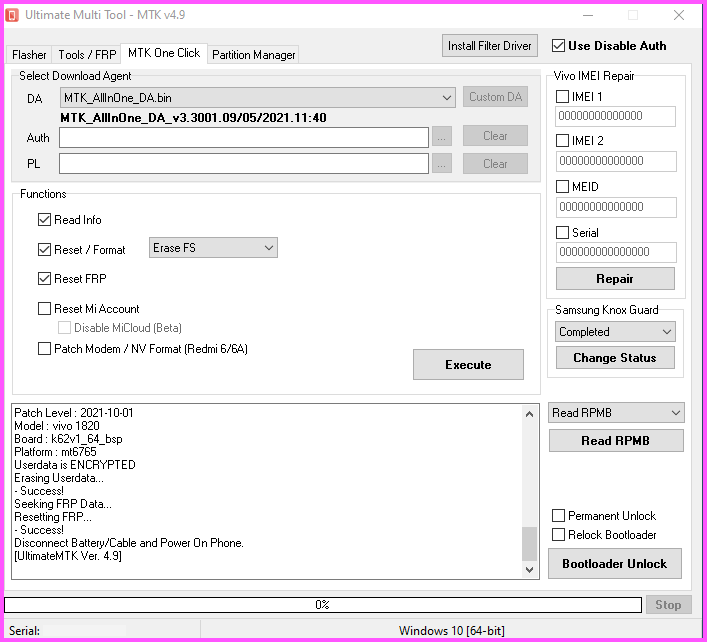
Task: Click log line 'Patch Level : 2021-10-01'
Action: [74, 413]
